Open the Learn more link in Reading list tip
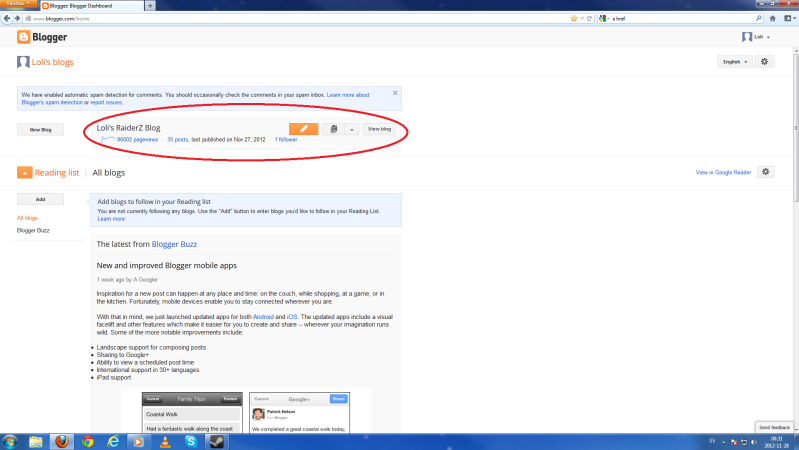The image size is (799, 450). 111,219
